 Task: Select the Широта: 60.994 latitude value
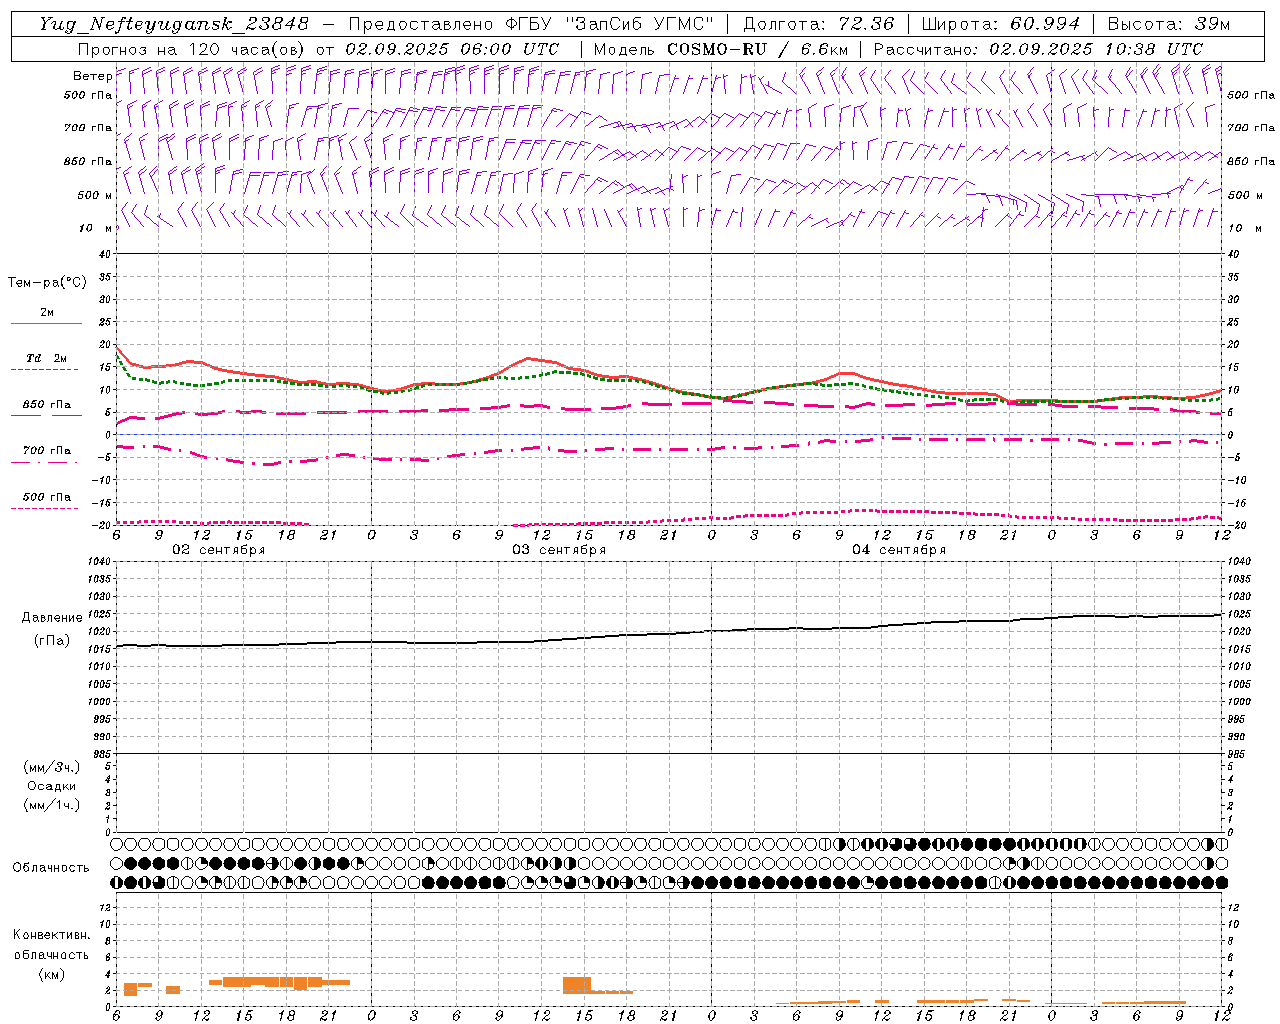(x=1001, y=24)
